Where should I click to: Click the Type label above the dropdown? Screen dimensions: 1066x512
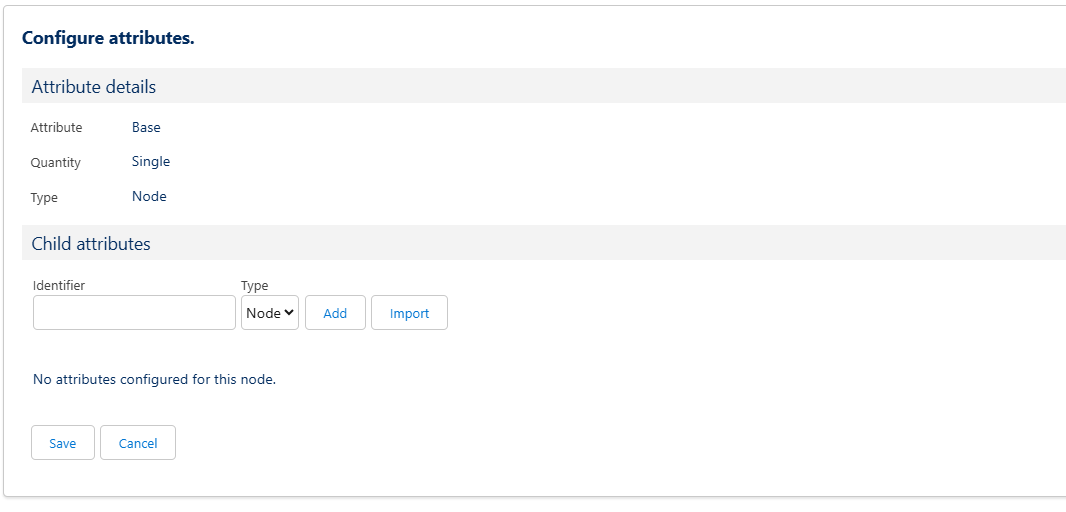pyautogui.click(x=255, y=286)
